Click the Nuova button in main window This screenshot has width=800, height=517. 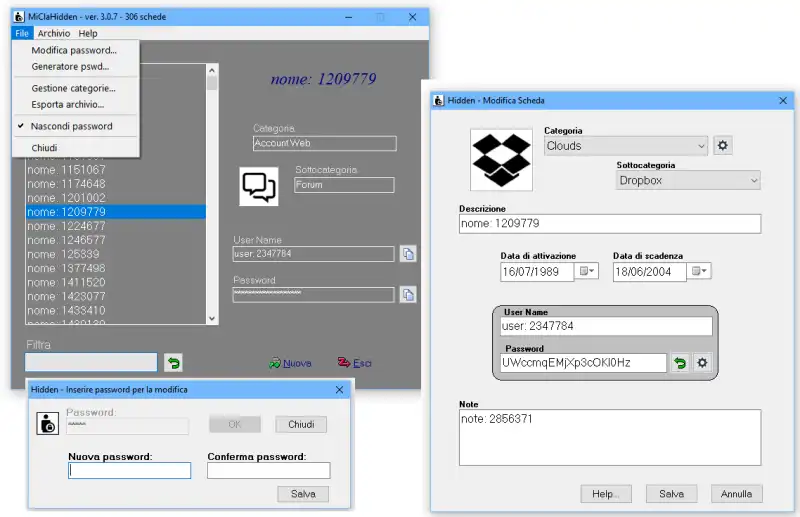290,363
